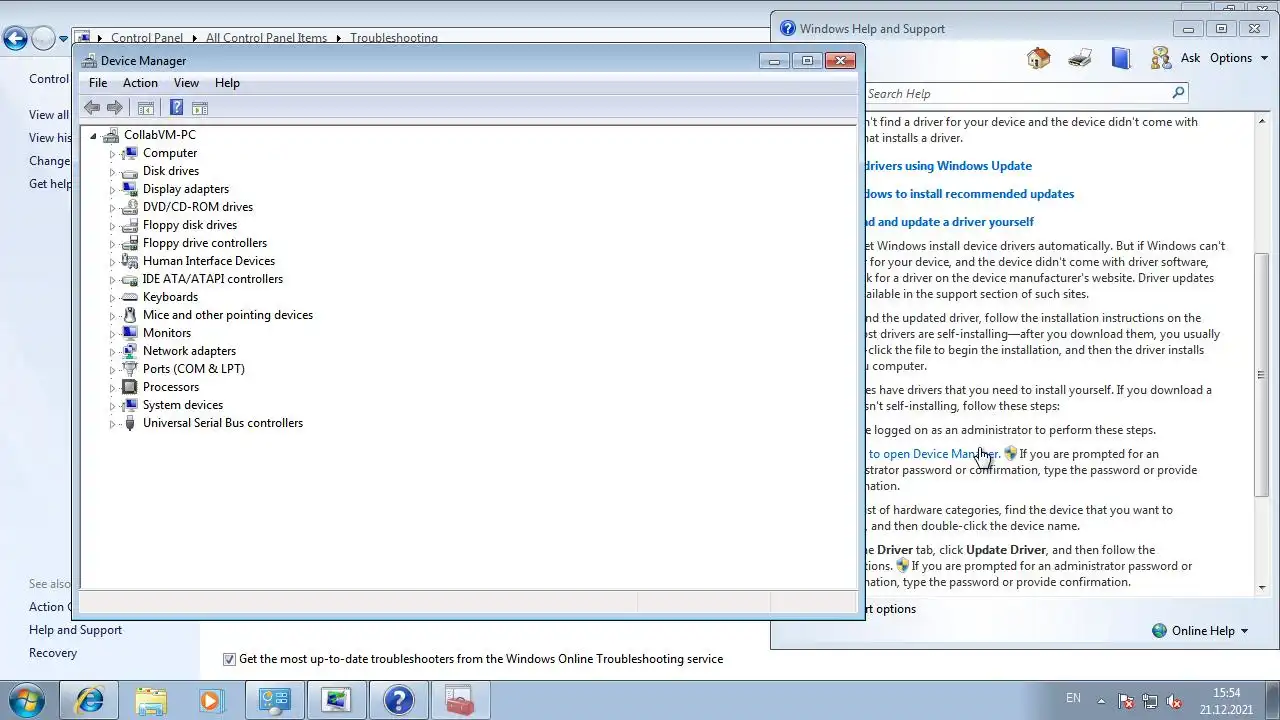Select the Mice and other pointing devices icon
Viewport: 1280px width, 720px height.
coord(129,315)
